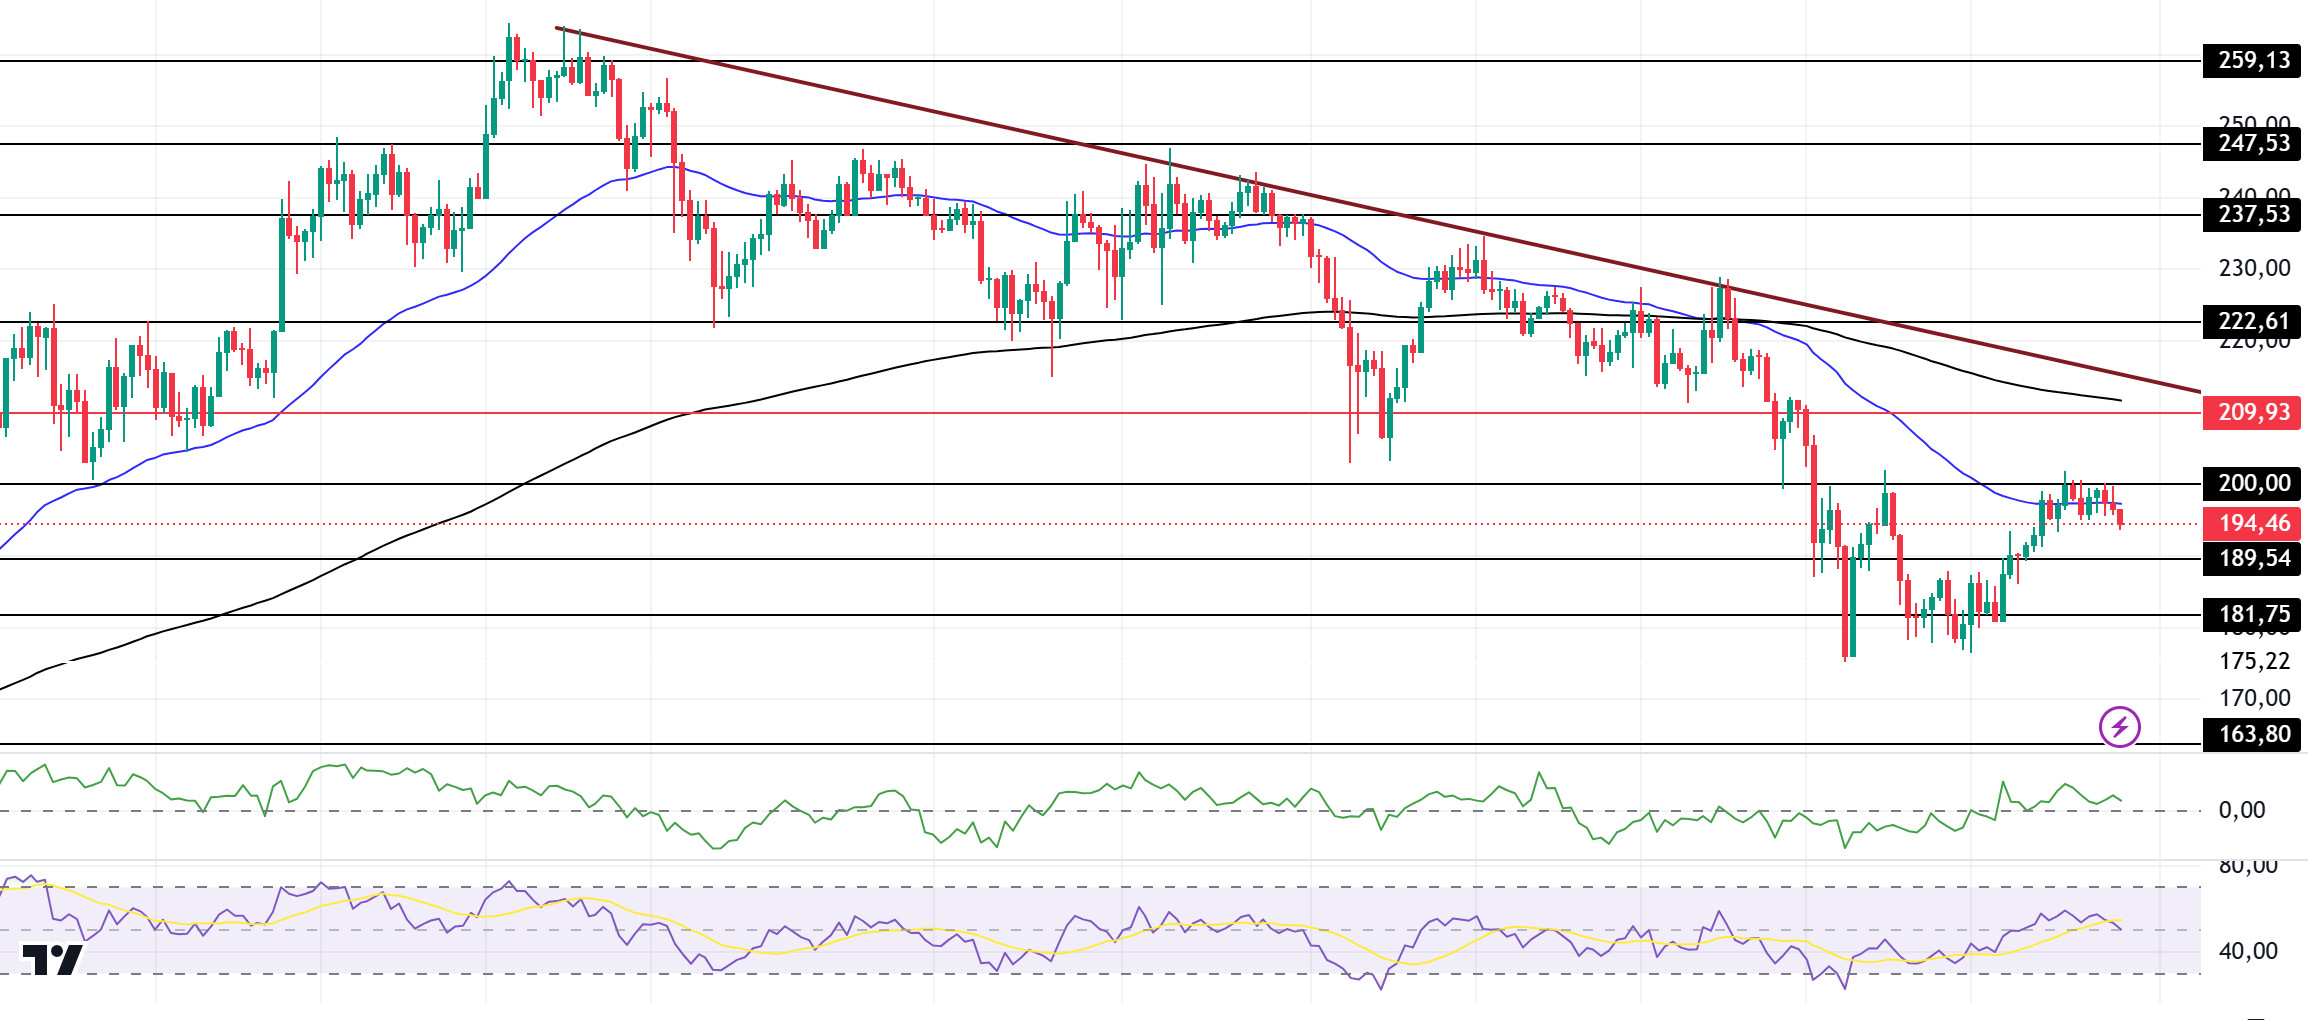The width and height of the screenshot is (2308, 1020).
Task: Select the 181,75 price level label
Action: click(x=2252, y=615)
